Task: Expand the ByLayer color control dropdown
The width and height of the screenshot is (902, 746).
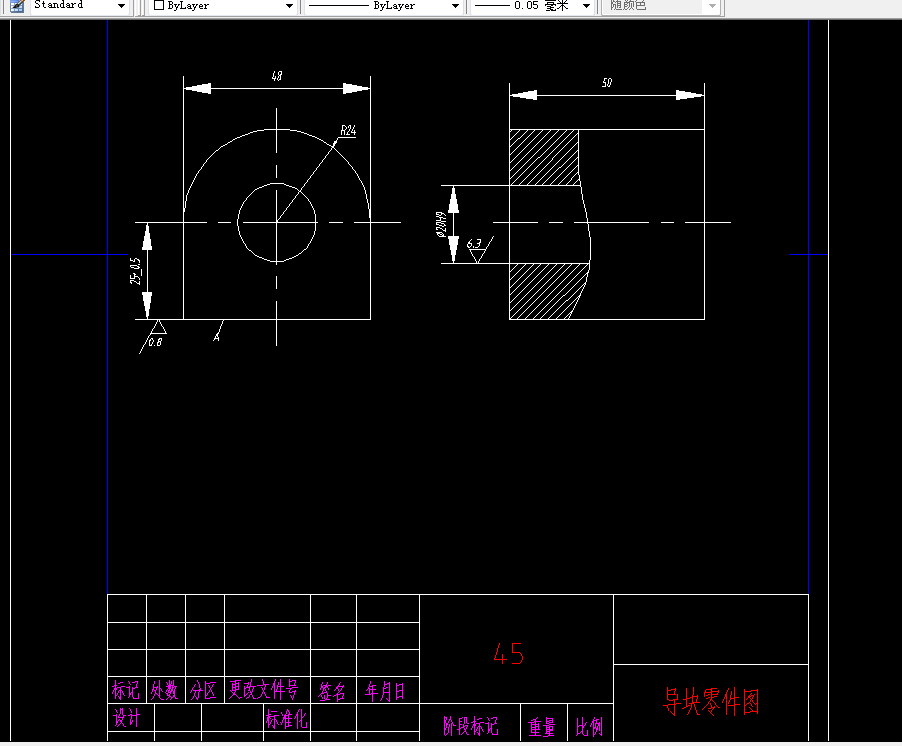Action: 290,6
